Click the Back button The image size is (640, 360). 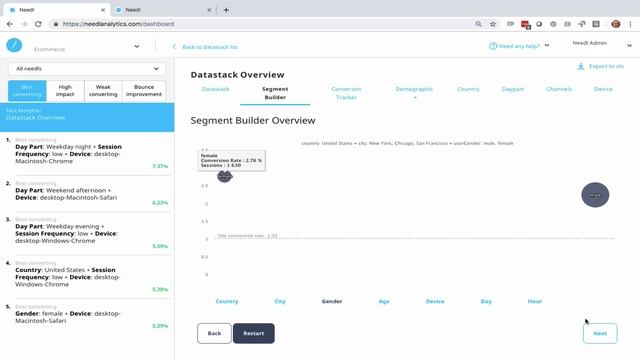pyautogui.click(x=214, y=333)
